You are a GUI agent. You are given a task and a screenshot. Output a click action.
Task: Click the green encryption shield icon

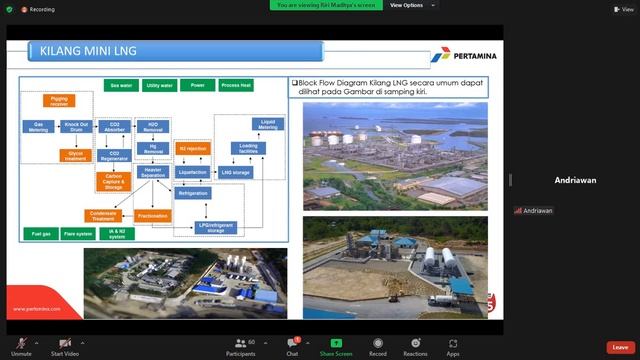[9, 9]
